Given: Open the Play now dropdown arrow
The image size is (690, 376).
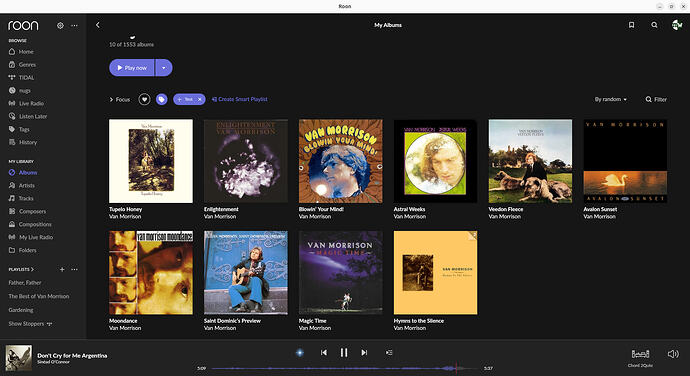Looking at the screenshot, I should coord(164,68).
